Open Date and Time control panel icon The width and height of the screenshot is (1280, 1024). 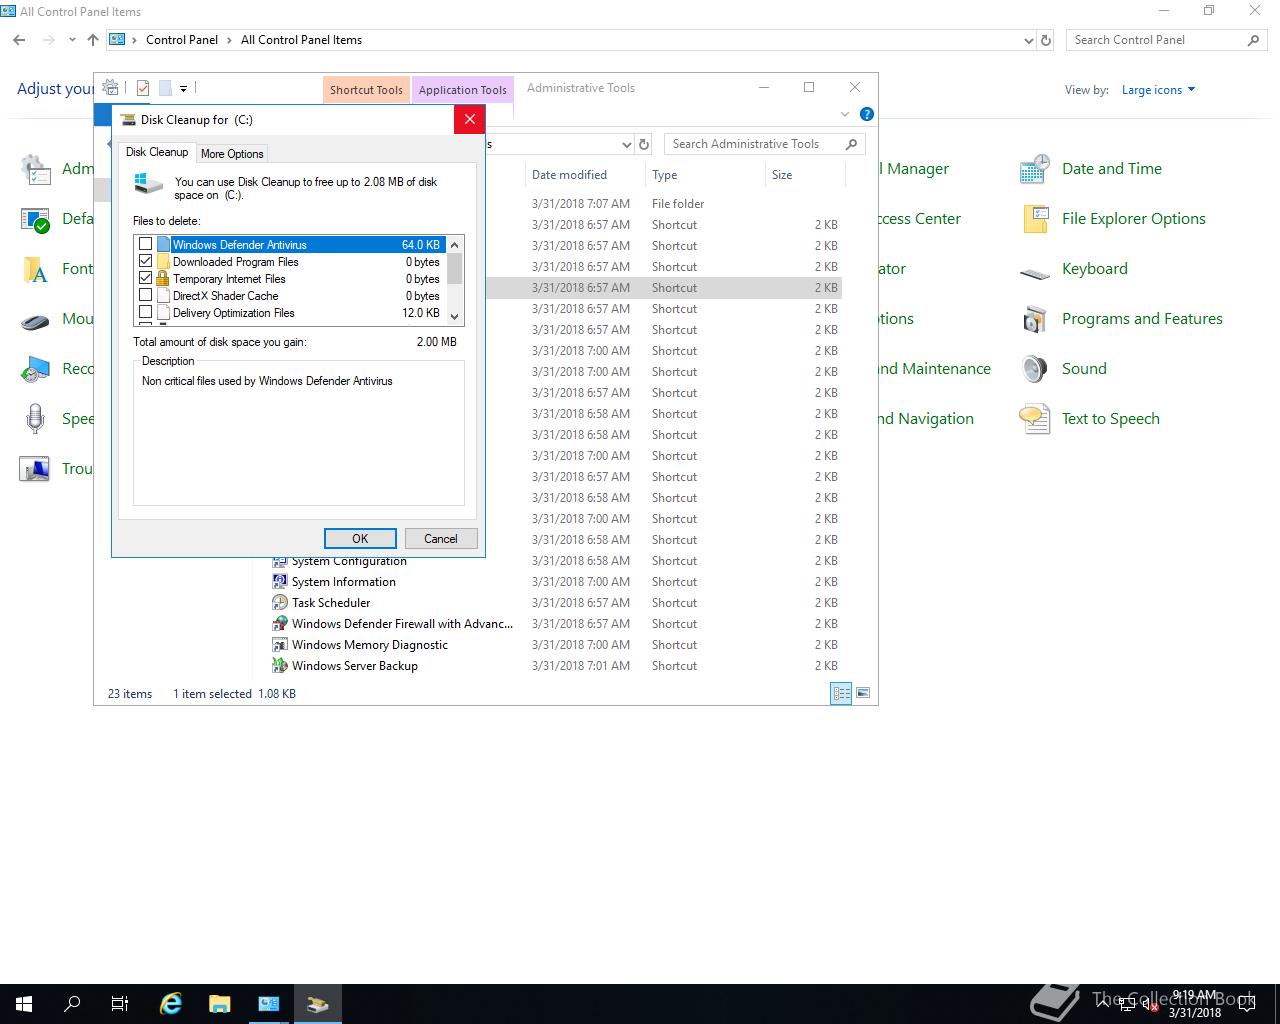pos(1035,169)
